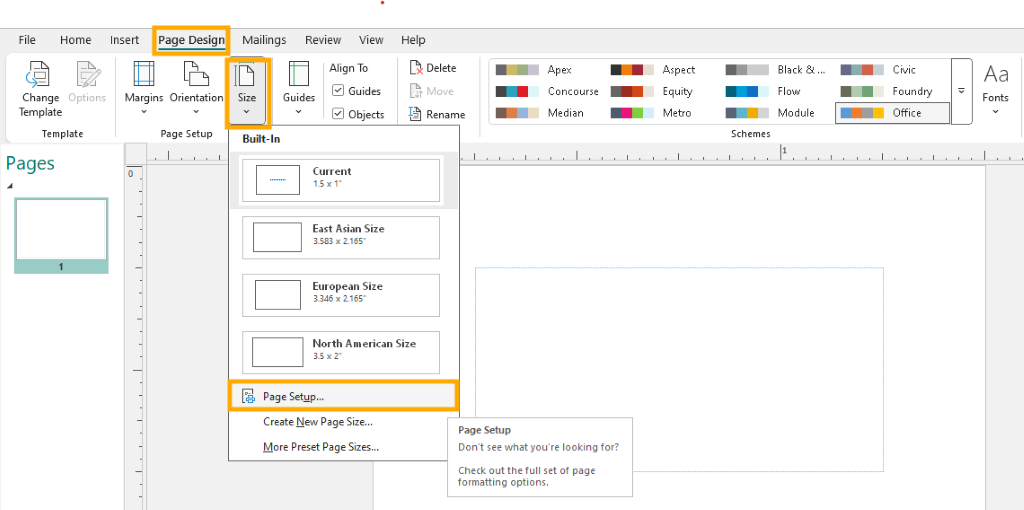Collapse the Size dropdown arrow
This screenshot has width=1024, height=510.
point(246,112)
